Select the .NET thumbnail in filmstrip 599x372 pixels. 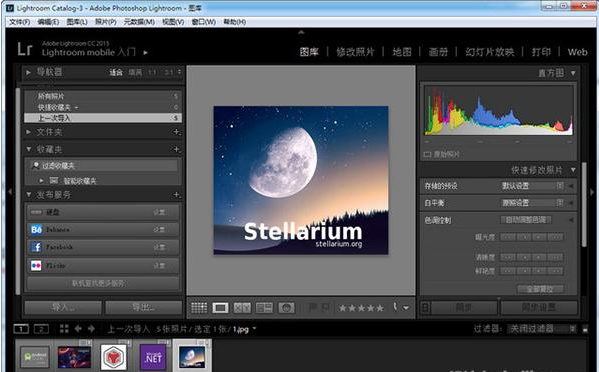153,357
